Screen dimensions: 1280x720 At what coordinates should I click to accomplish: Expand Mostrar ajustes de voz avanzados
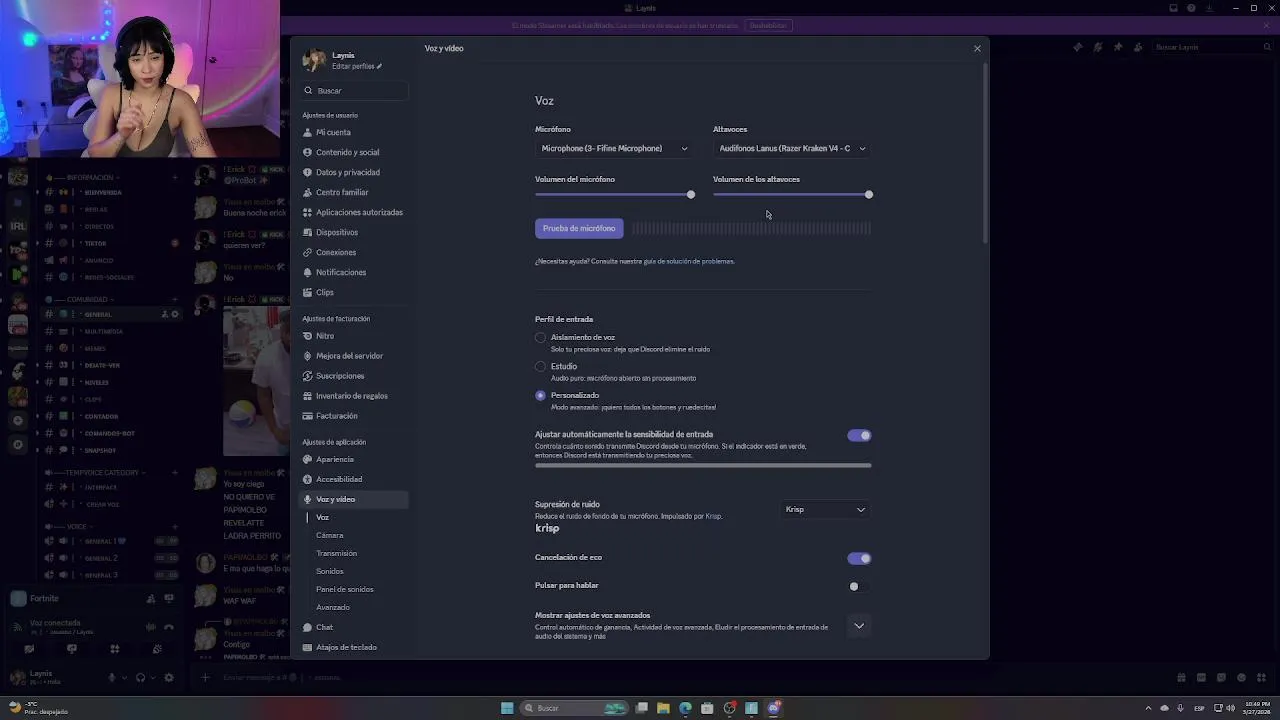tap(859, 626)
